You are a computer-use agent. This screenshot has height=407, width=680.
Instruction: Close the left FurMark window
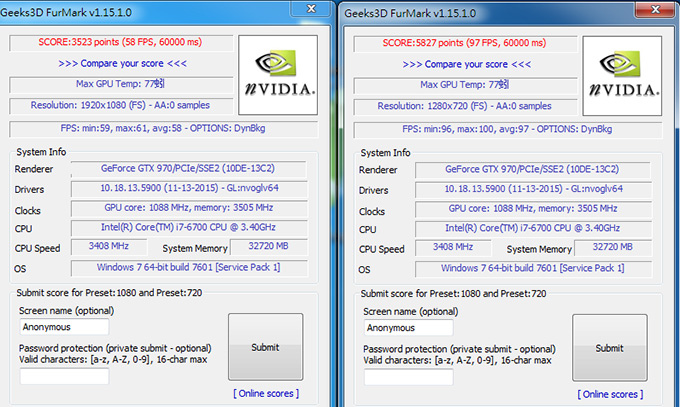point(311,8)
